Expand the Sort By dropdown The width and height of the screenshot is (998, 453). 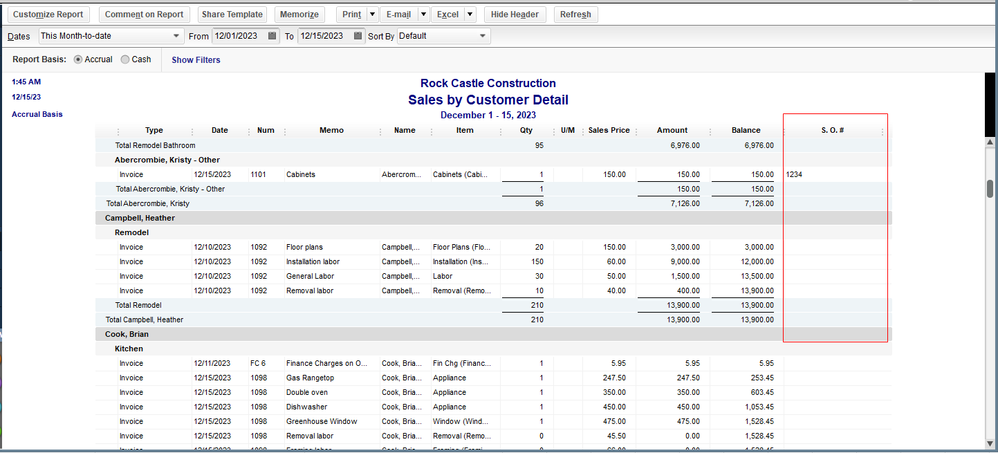483,37
